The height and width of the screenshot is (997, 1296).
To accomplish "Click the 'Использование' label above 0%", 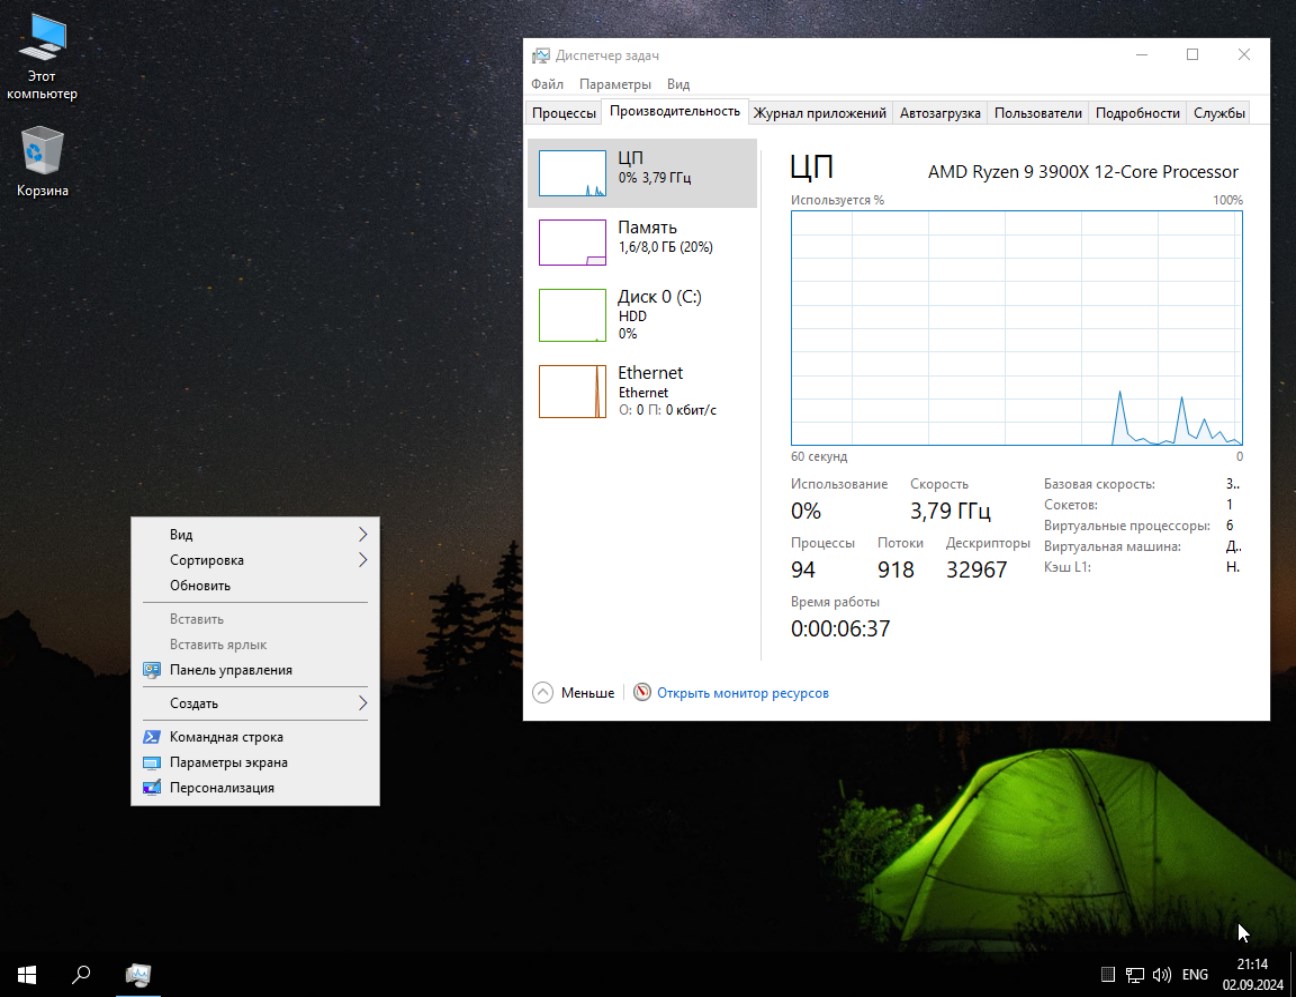I will point(839,484).
